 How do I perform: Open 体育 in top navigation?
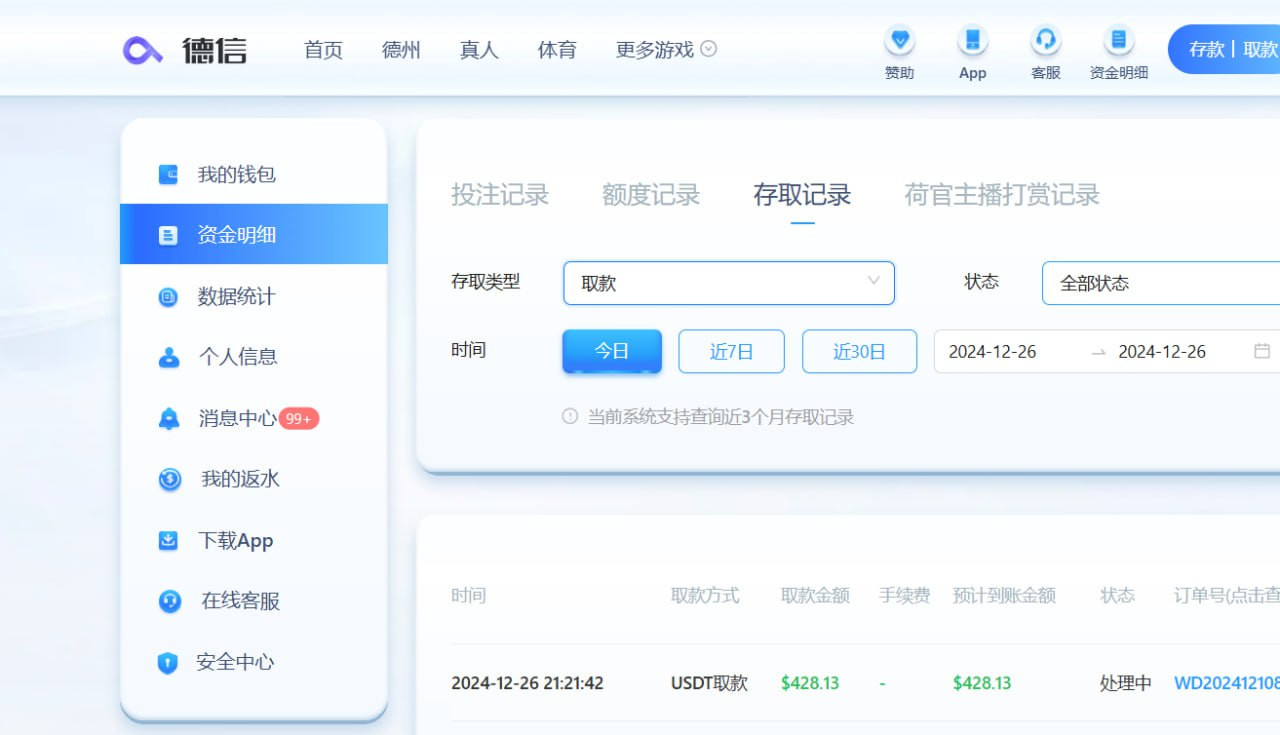(557, 50)
